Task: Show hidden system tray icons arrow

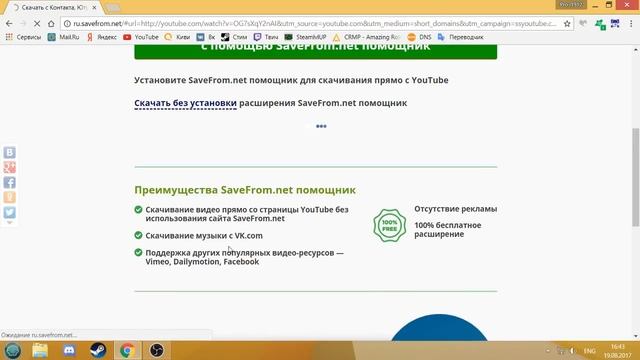Action: click(x=548, y=351)
